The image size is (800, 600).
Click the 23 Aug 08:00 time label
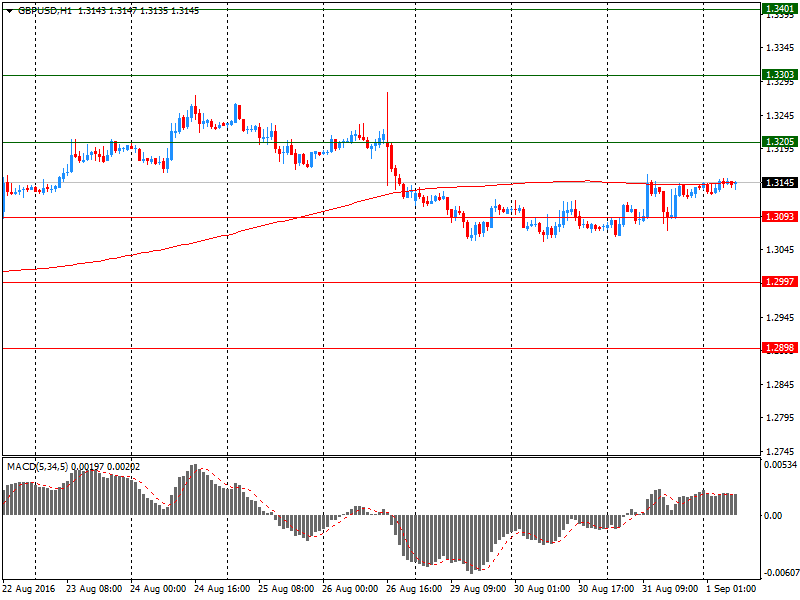point(94,589)
